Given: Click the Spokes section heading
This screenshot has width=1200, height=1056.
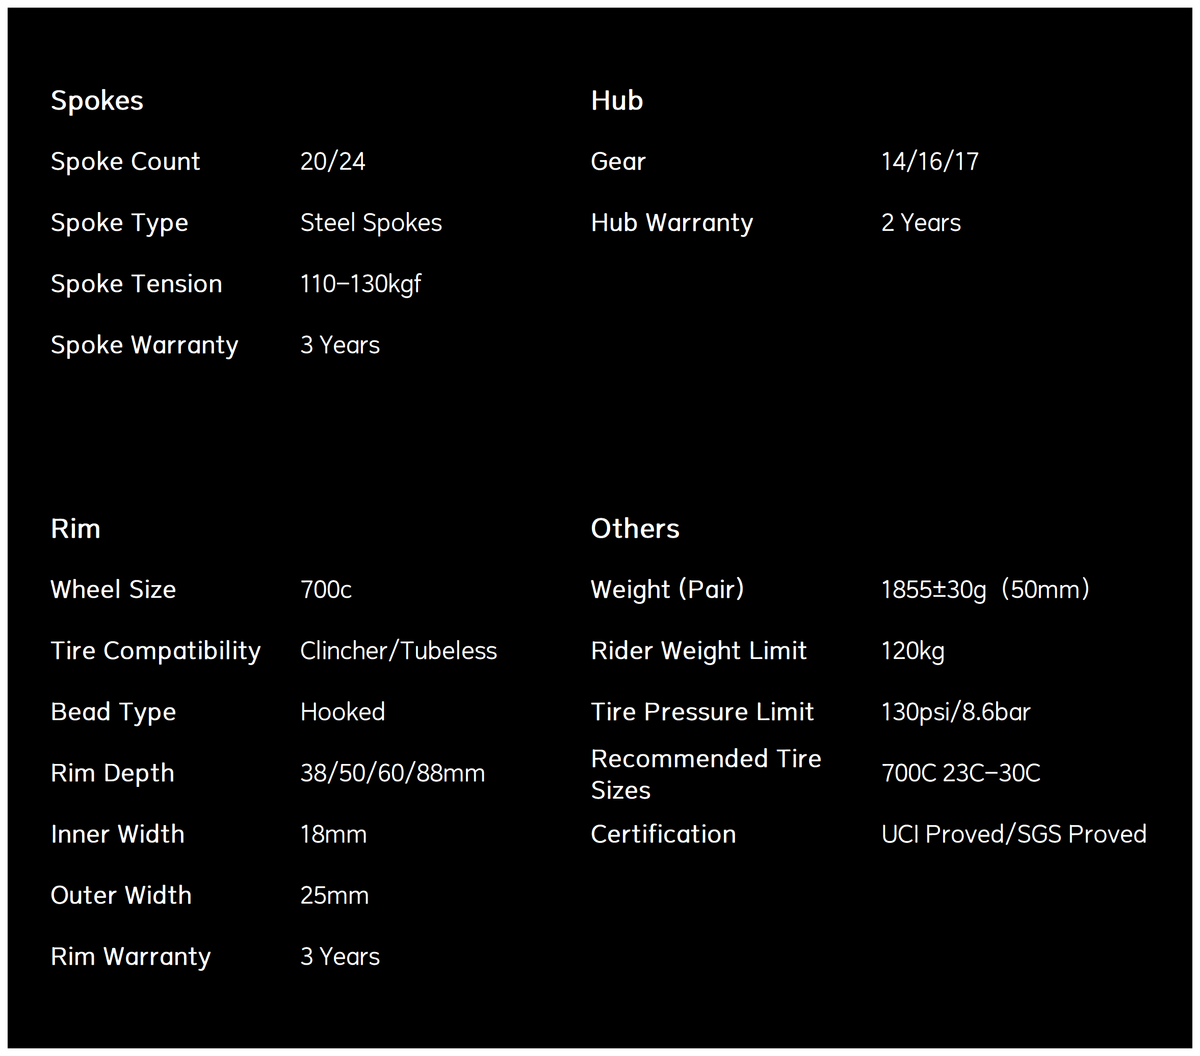Looking at the screenshot, I should tap(97, 101).
